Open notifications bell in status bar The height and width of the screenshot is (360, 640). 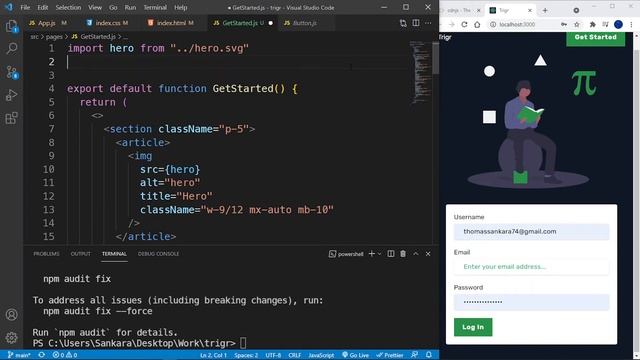pyautogui.click(x=429, y=355)
